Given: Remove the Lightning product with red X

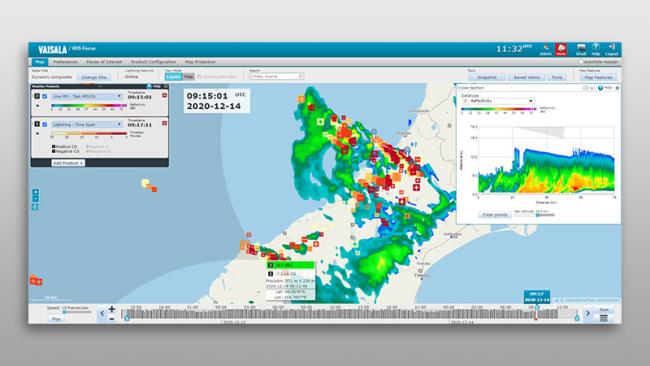Looking at the screenshot, I should coord(165,123).
